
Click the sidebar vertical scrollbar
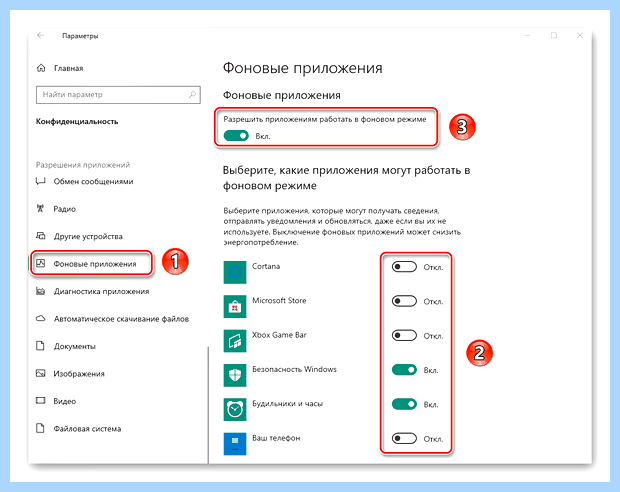(x=208, y=405)
